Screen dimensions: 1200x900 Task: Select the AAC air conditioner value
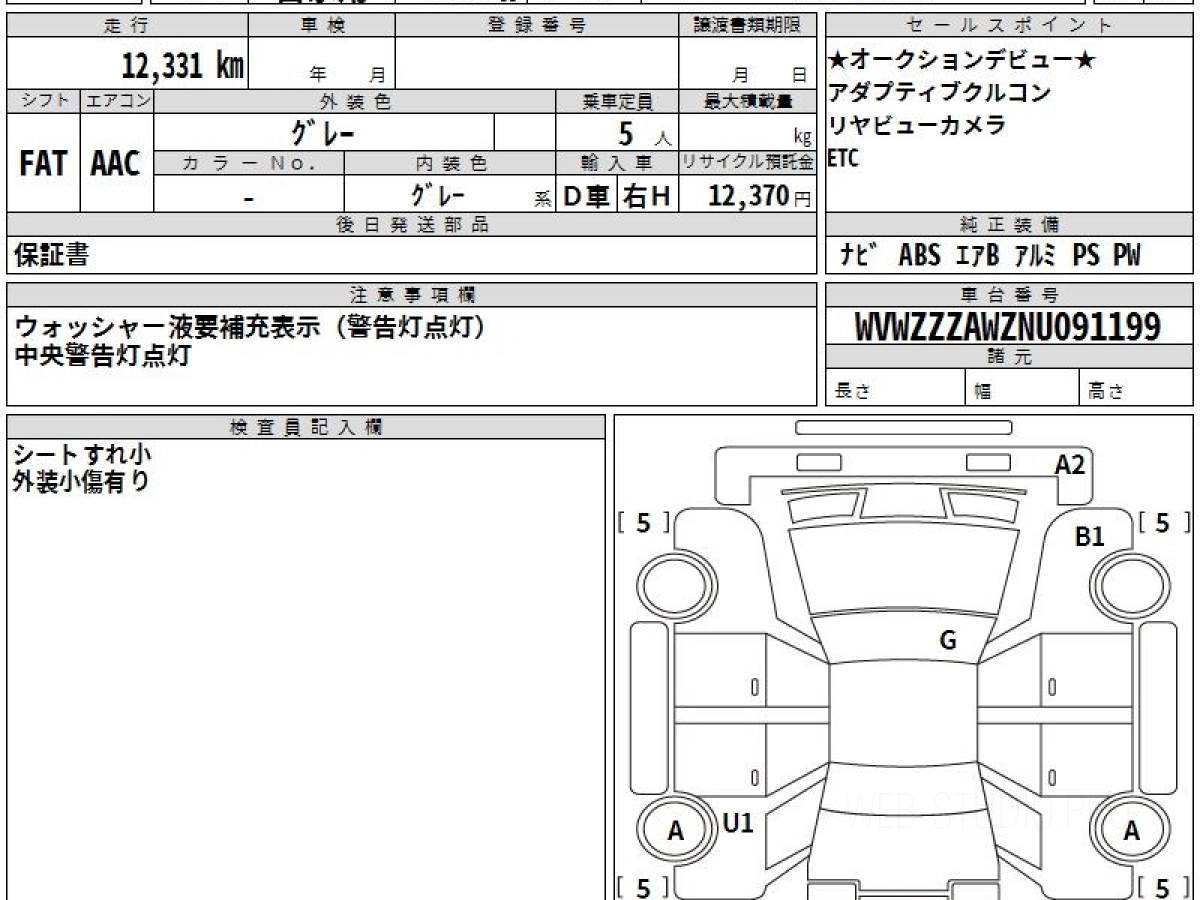click(116, 163)
